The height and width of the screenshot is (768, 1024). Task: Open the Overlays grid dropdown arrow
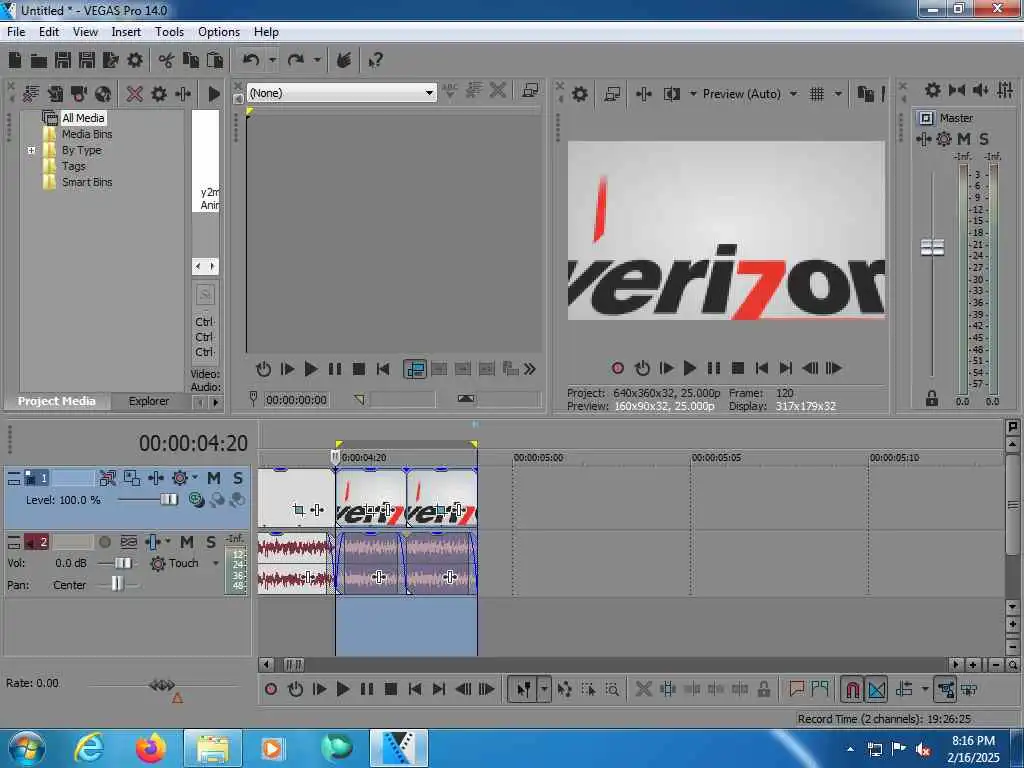[838, 94]
